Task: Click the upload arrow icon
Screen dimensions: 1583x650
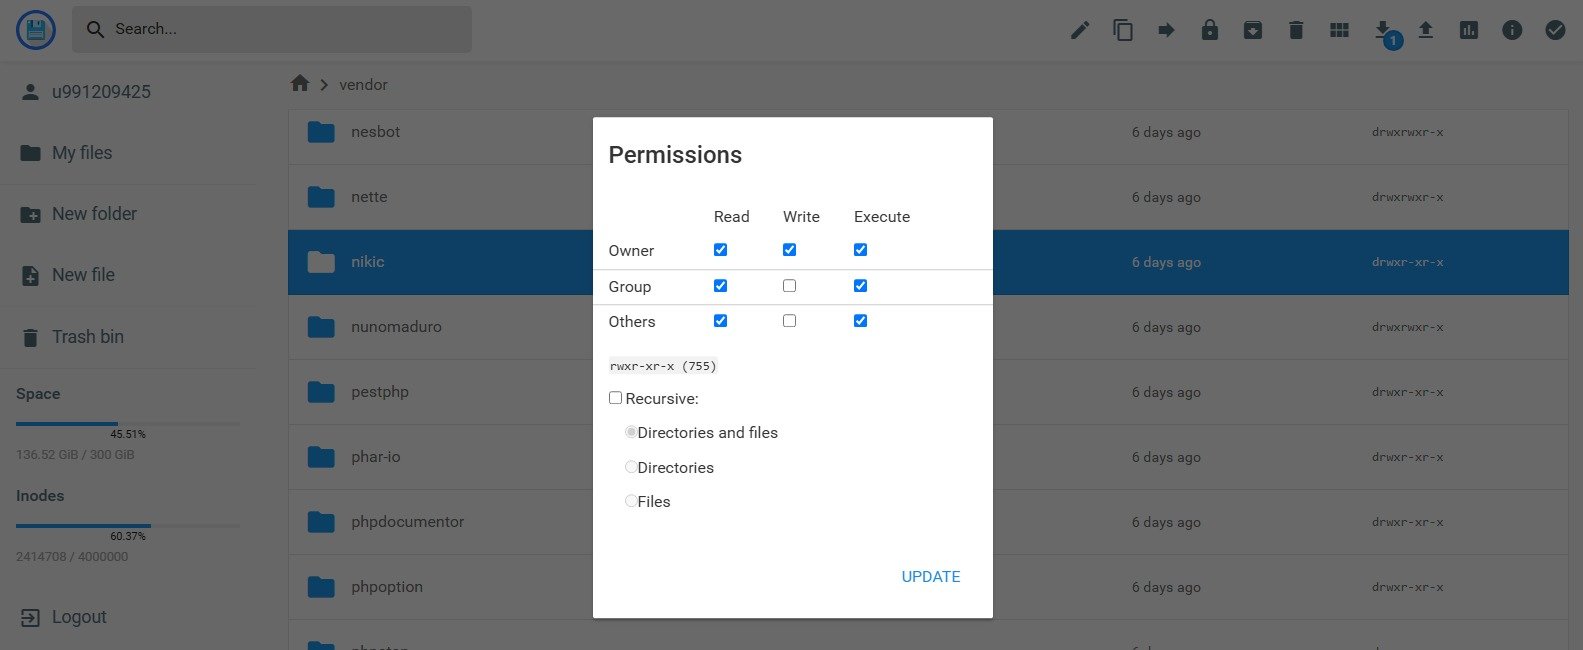Action: [x=1426, y=30]
